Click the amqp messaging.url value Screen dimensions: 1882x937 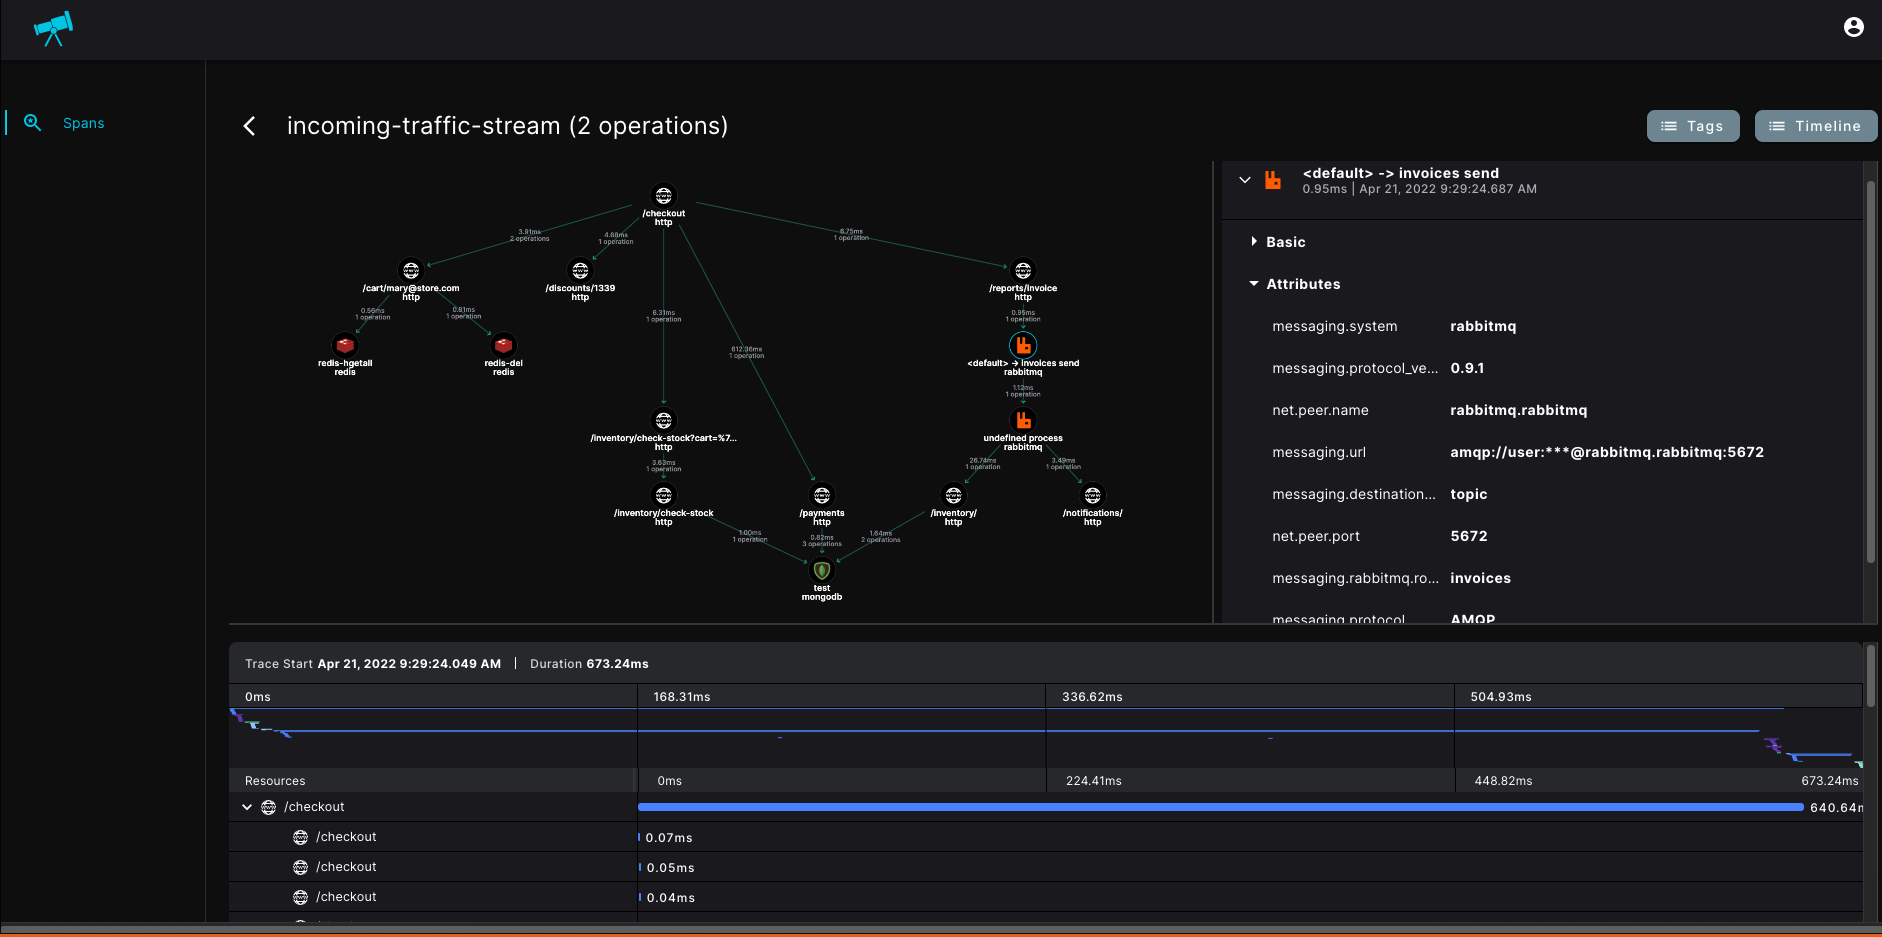(1607, 452)
